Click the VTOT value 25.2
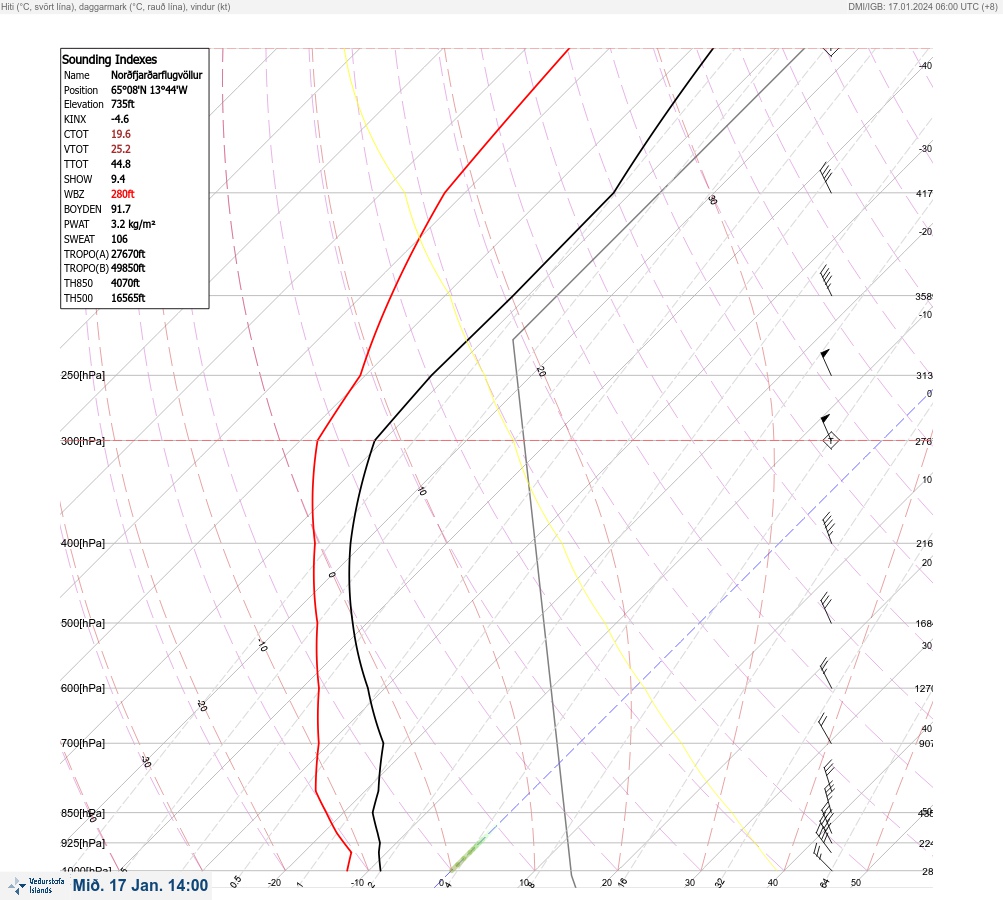The height and width of the screenshot is (900, 1003). (121, 149)
